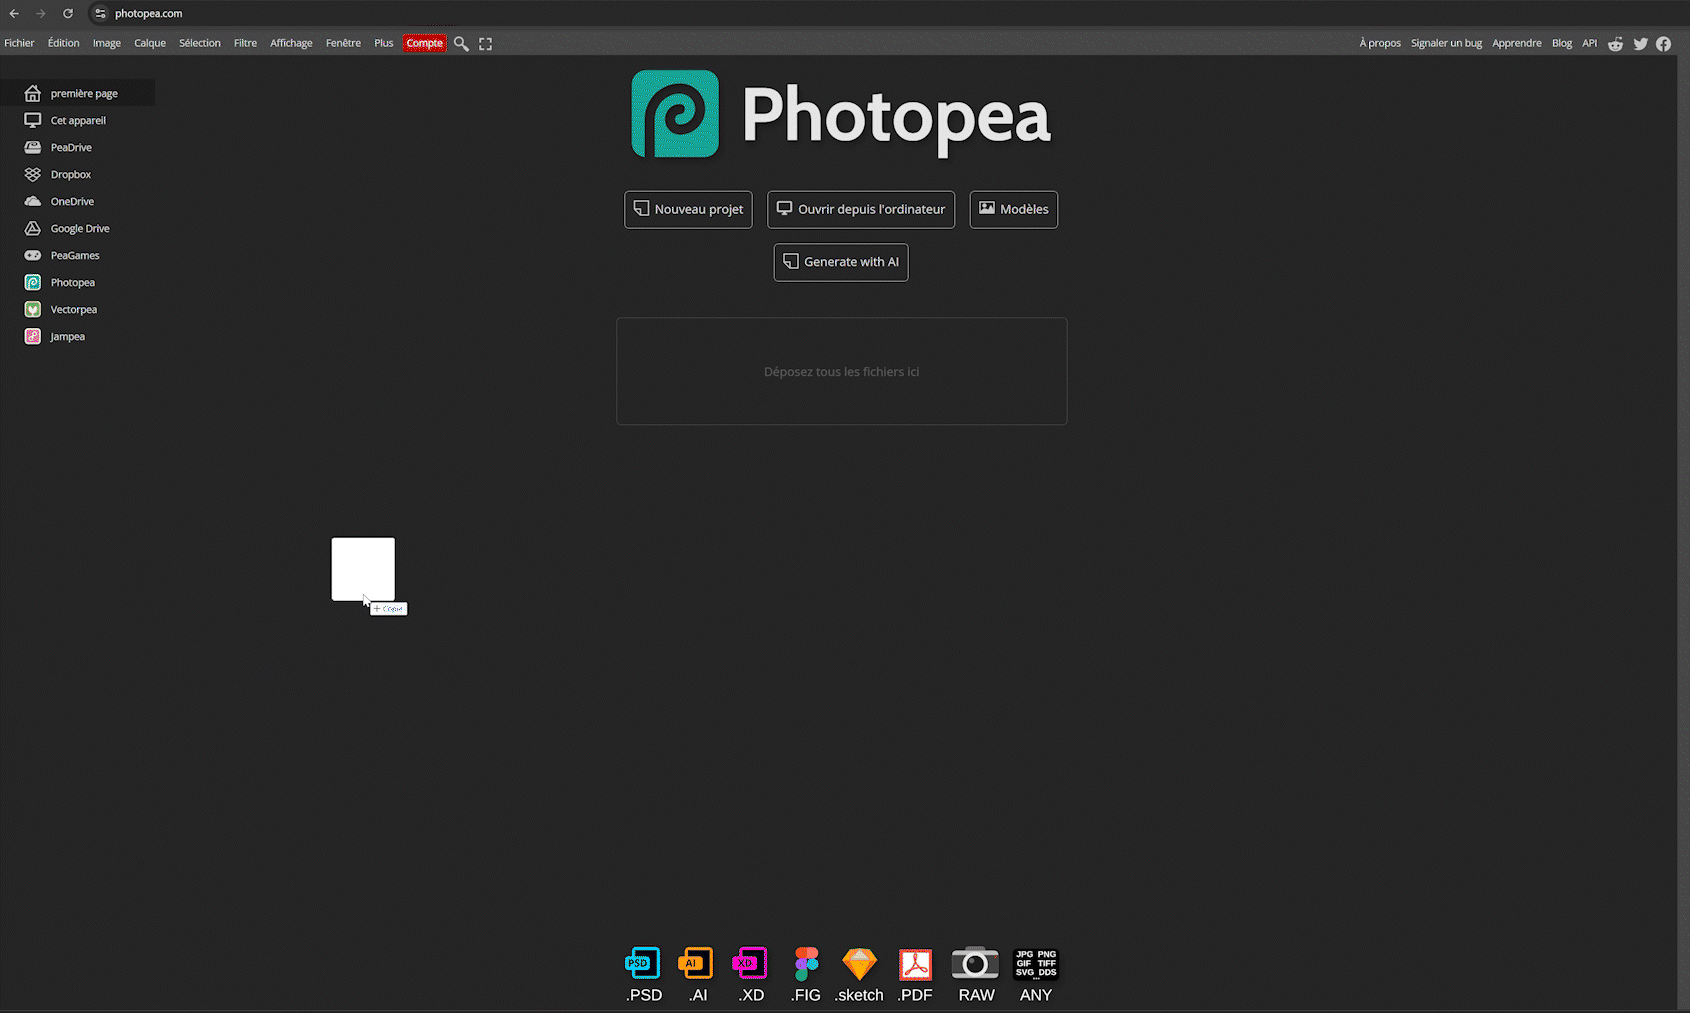Open the Filtre menu

245,43
